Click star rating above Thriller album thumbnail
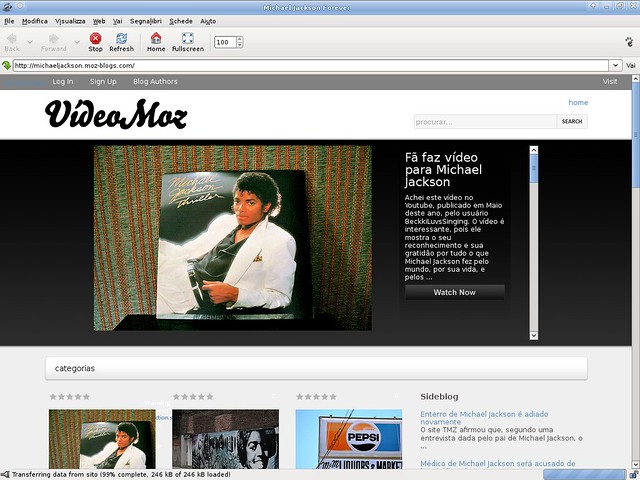This screenshot has width=640, height=480. pyautogui.click(x=69, y=397)
